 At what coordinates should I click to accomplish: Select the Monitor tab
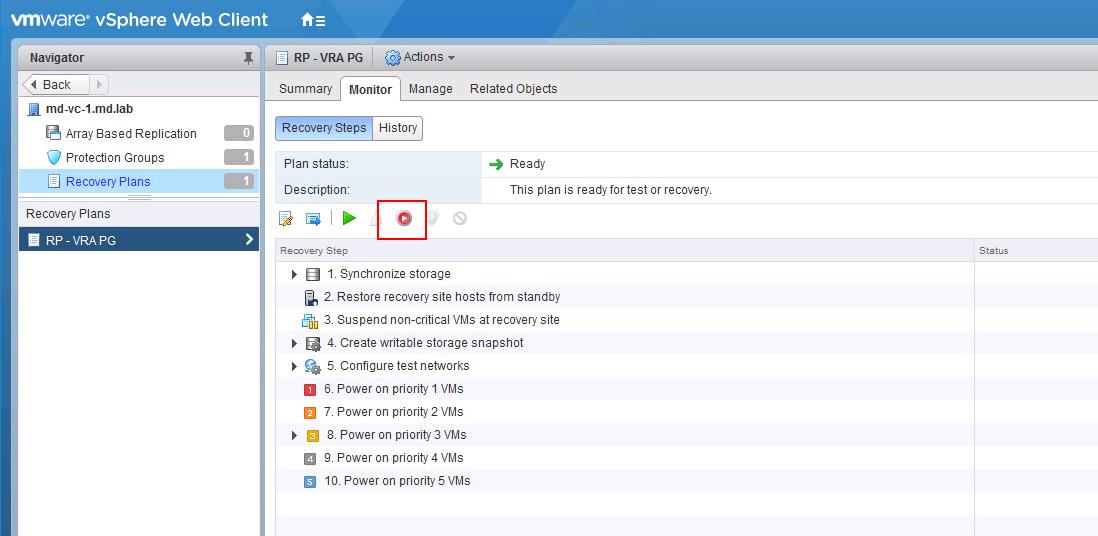pyautogui.click(x=370, y=89)
